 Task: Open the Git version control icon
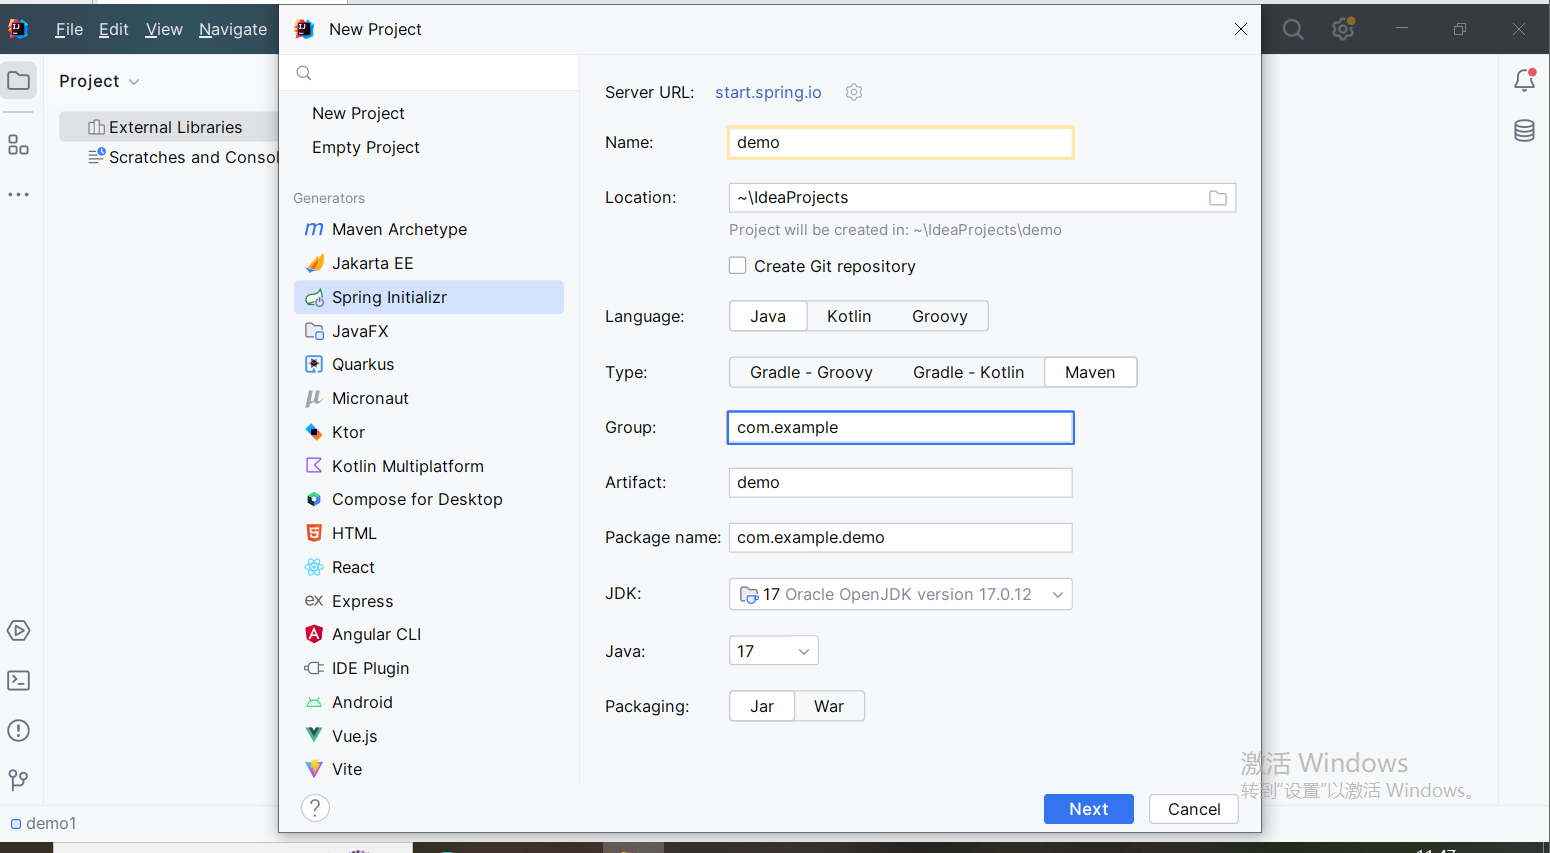click(x=18, y=780)
